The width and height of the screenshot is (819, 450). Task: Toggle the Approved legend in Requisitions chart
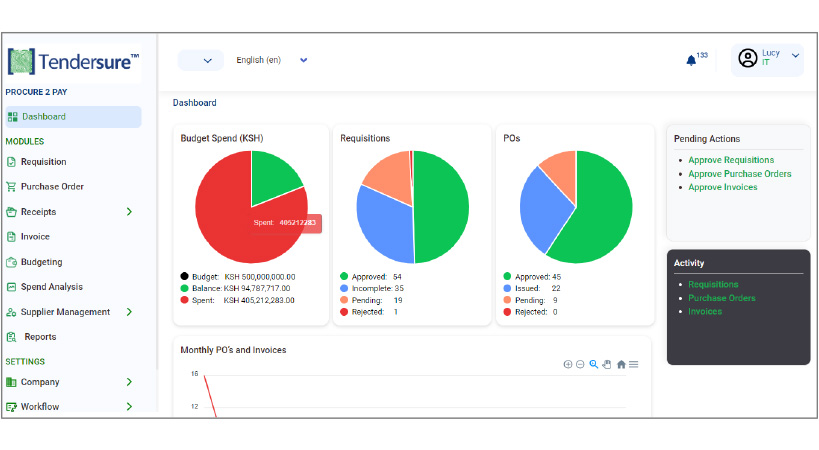pos(370,276)
